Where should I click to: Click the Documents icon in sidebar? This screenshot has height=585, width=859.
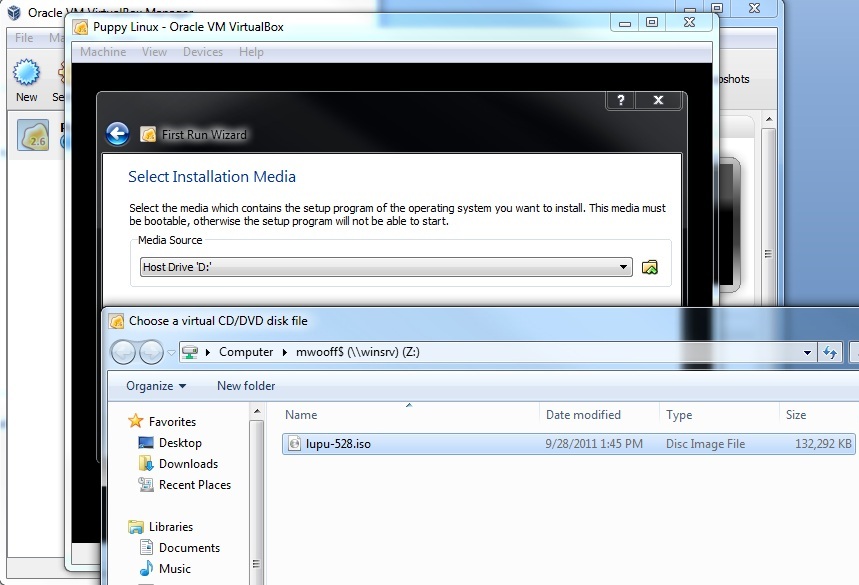pyautogui.click(x=146, y=547)
